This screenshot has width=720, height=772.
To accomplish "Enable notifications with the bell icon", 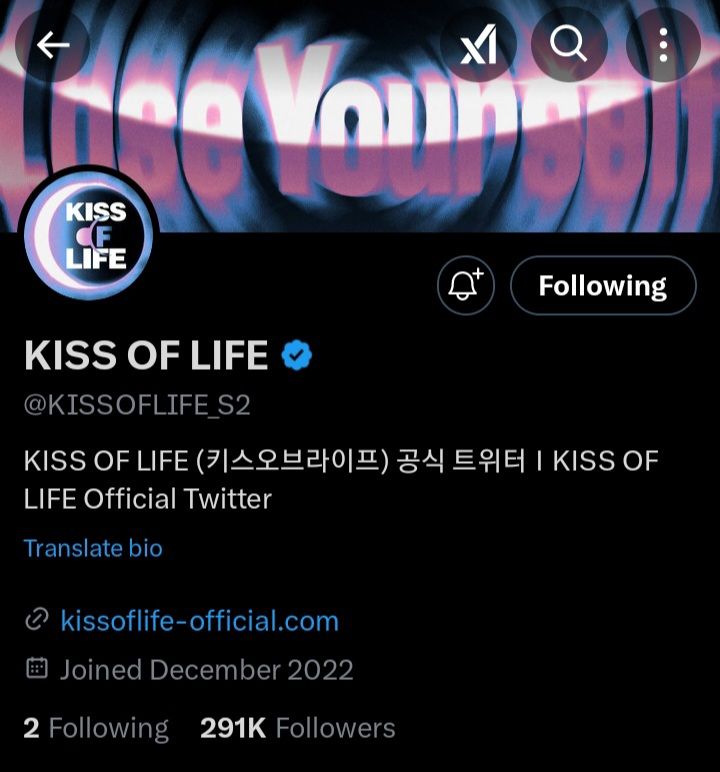I will 465,285.
